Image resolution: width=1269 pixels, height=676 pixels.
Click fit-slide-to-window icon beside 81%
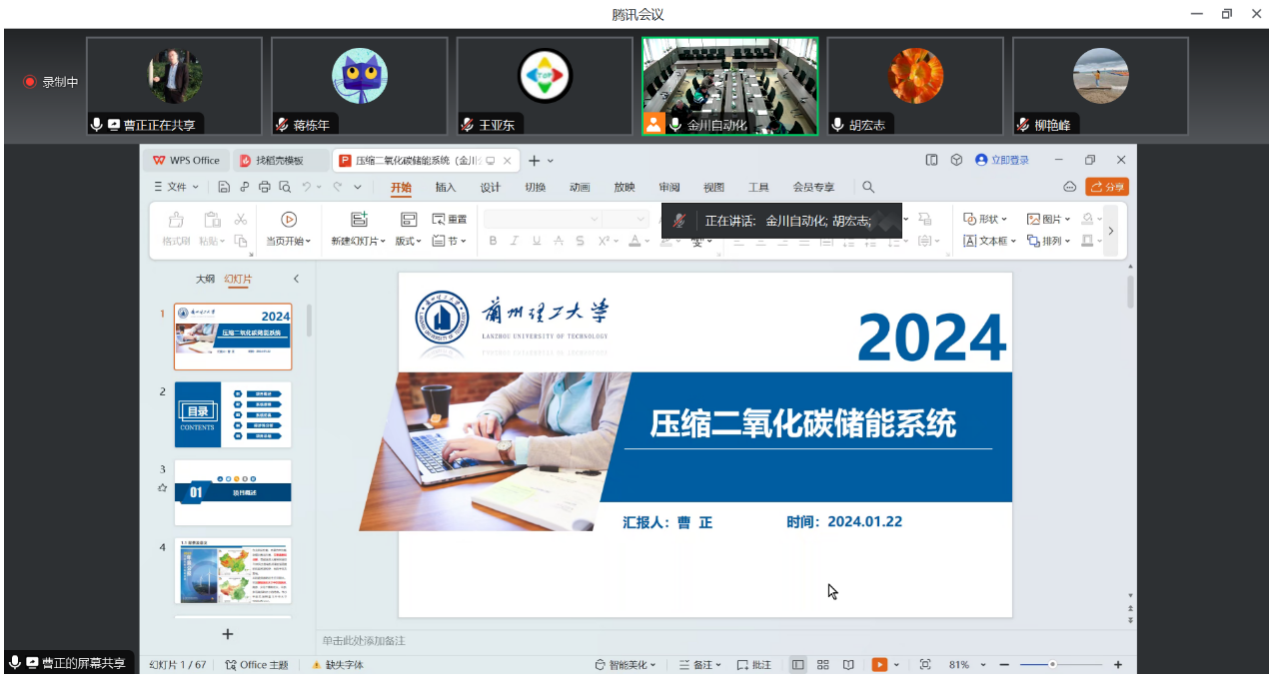pos(925,665)
